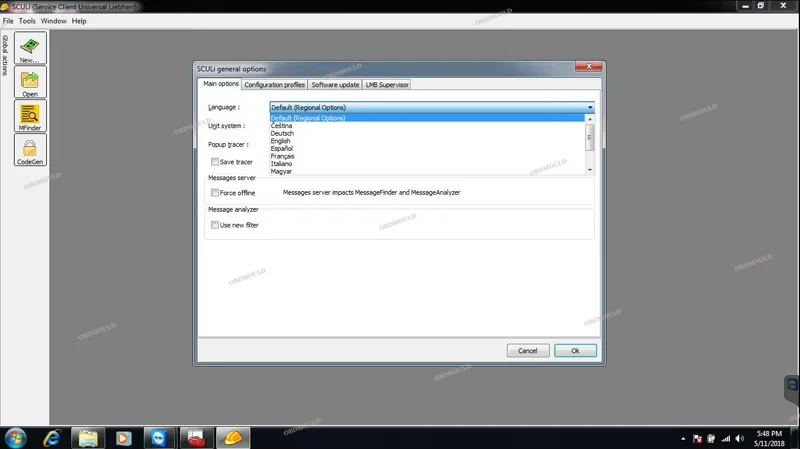This screenshot has width=800, height=449.
Task: Select English from the language list
Action: (x=281, y=141)
